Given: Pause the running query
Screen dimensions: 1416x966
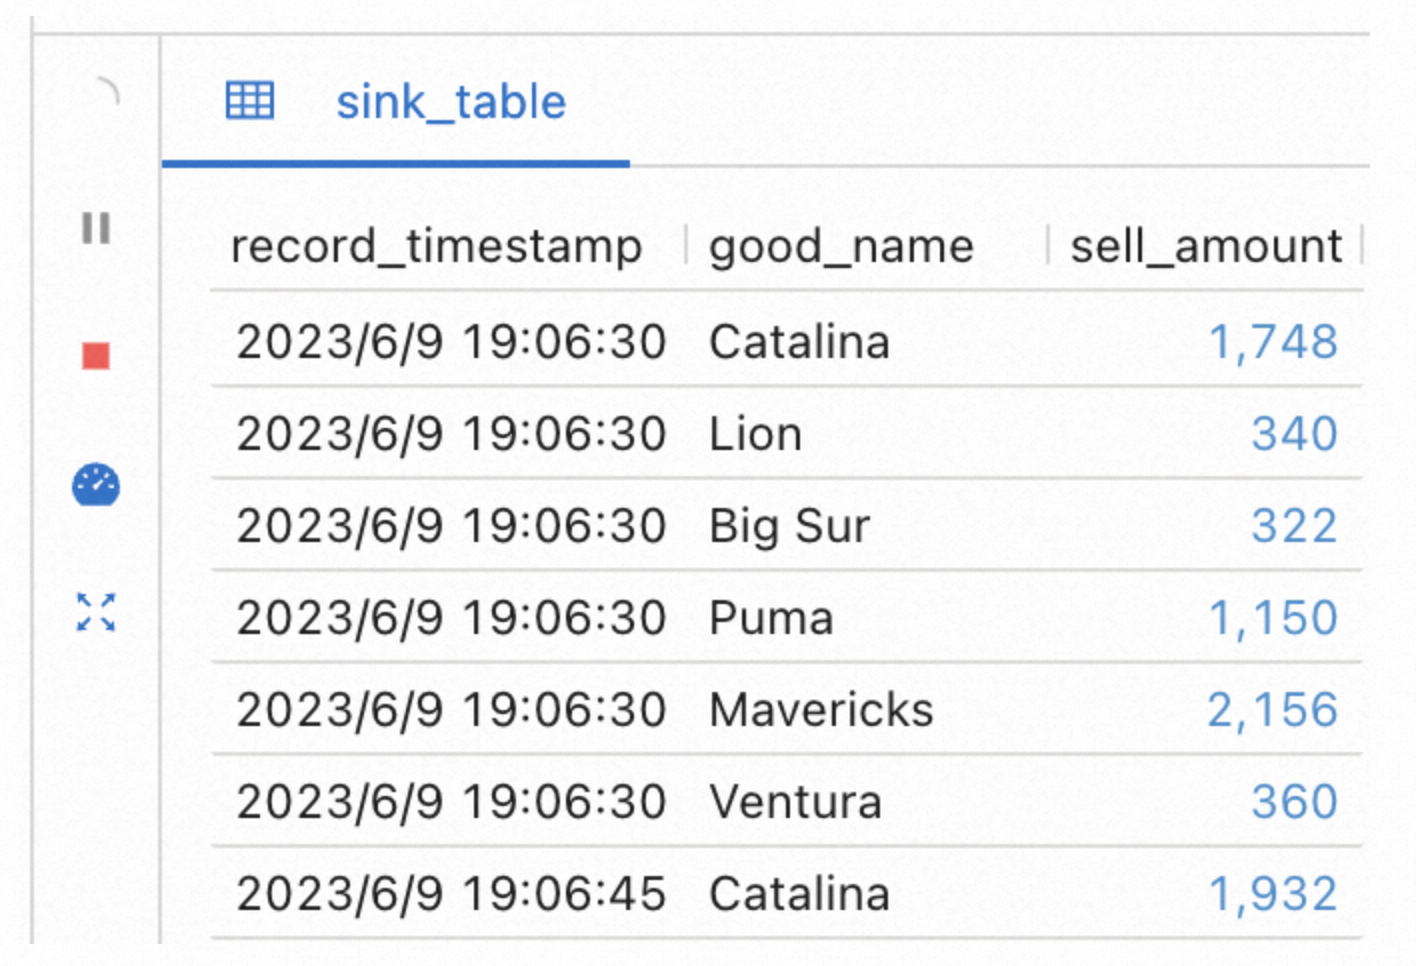Looking at the screenshot, I should (x=96, y=228).
